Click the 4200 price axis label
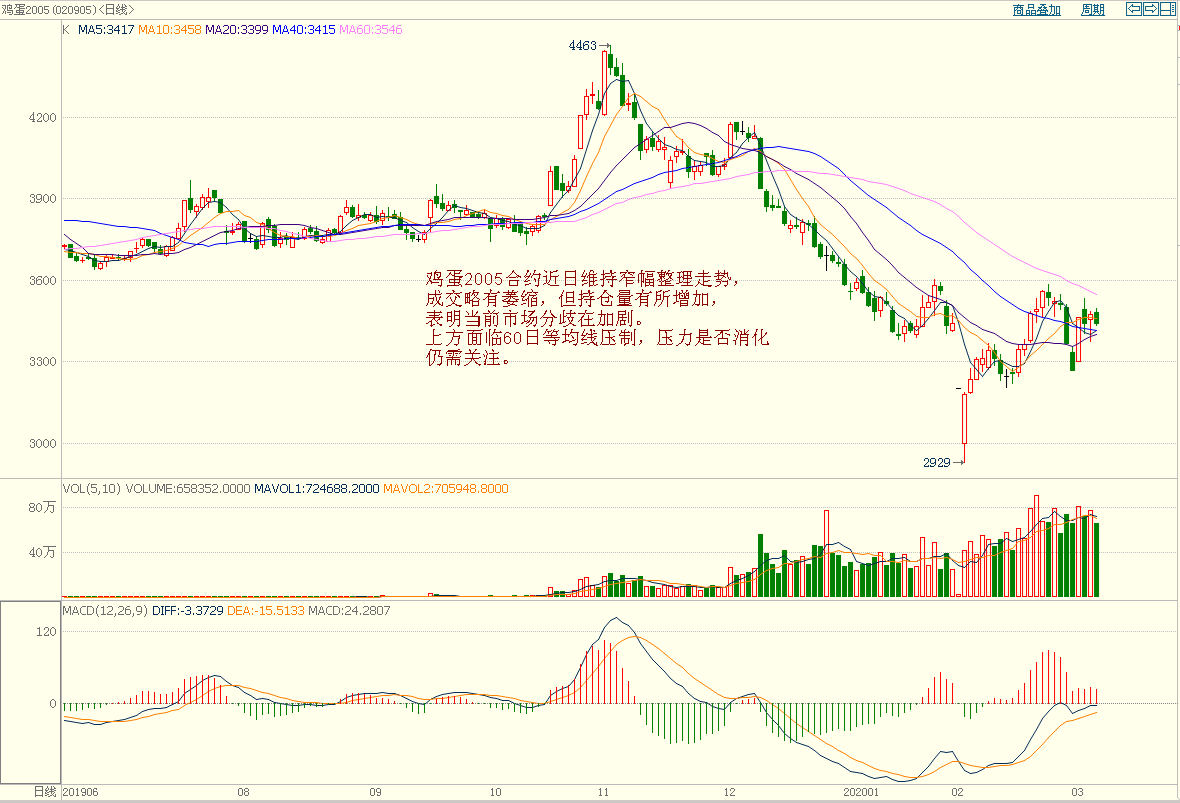The width and height of the screenshot is (1180, 803). 43,118
